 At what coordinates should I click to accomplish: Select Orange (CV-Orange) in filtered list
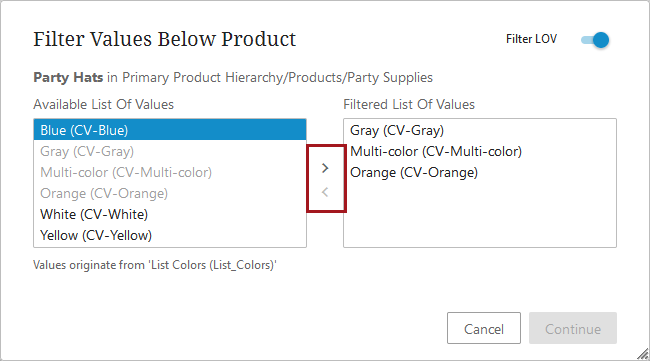(x=480, y=172)
